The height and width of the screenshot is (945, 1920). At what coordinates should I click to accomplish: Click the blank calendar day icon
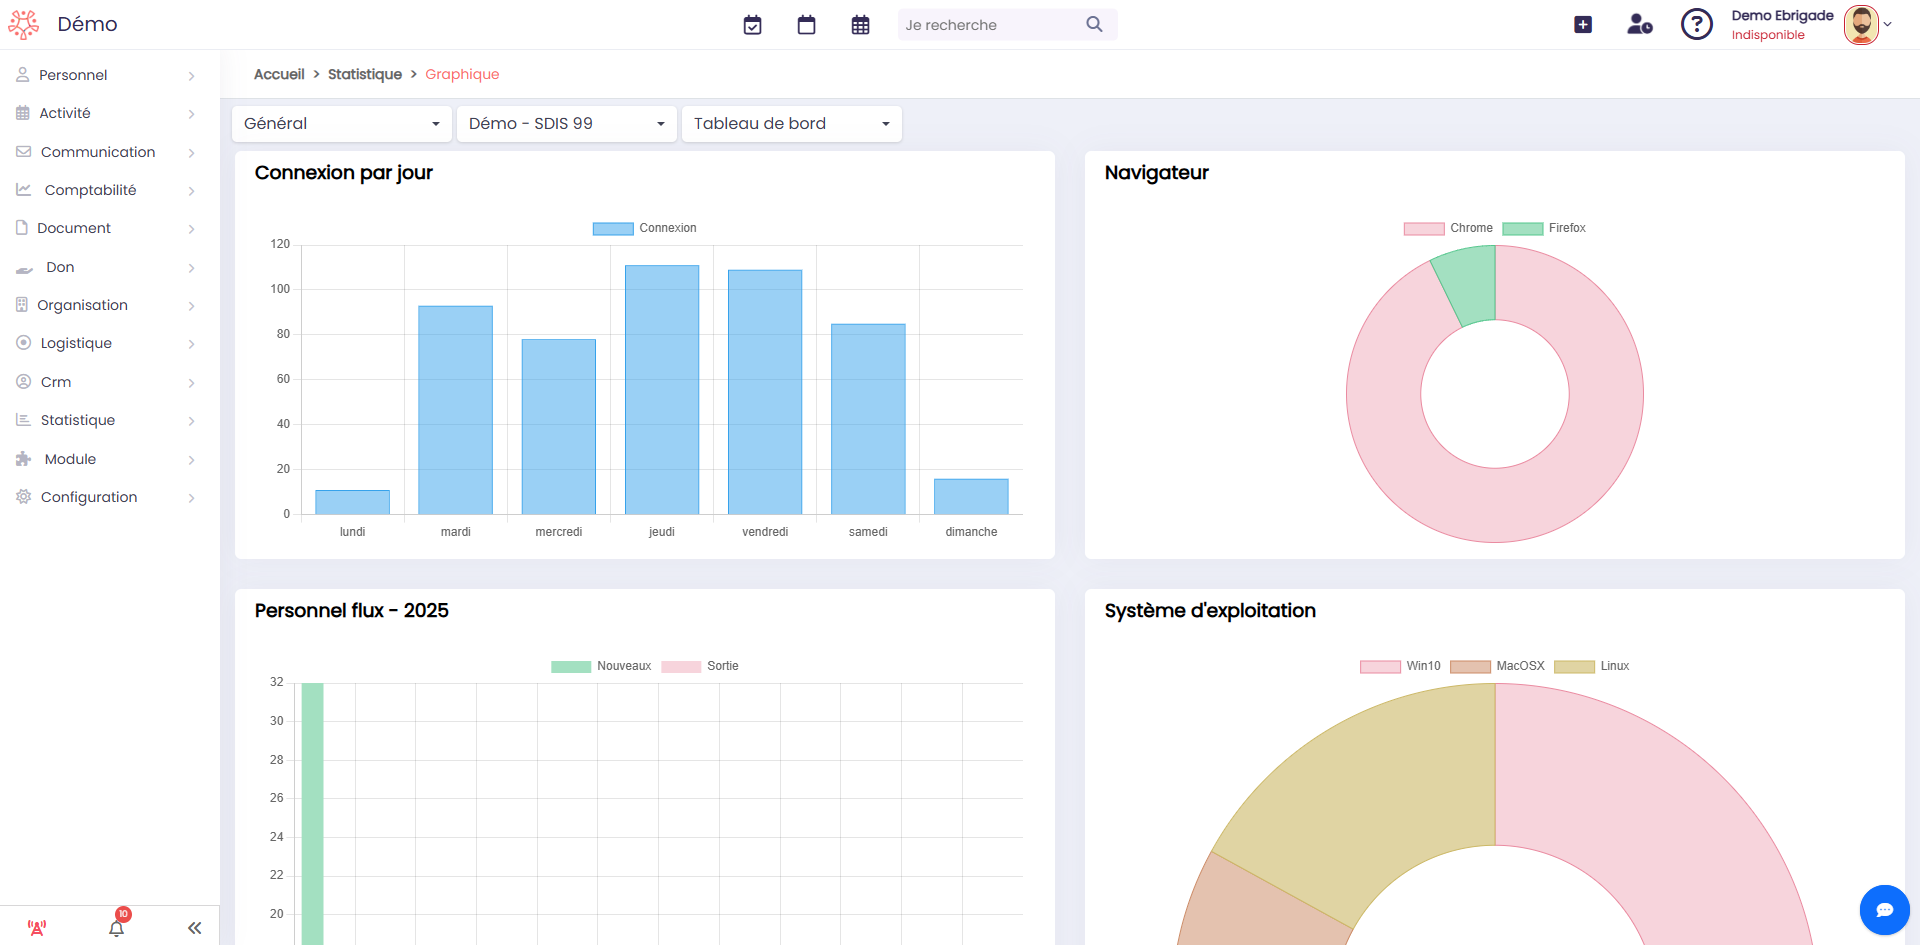coord(806,25)
